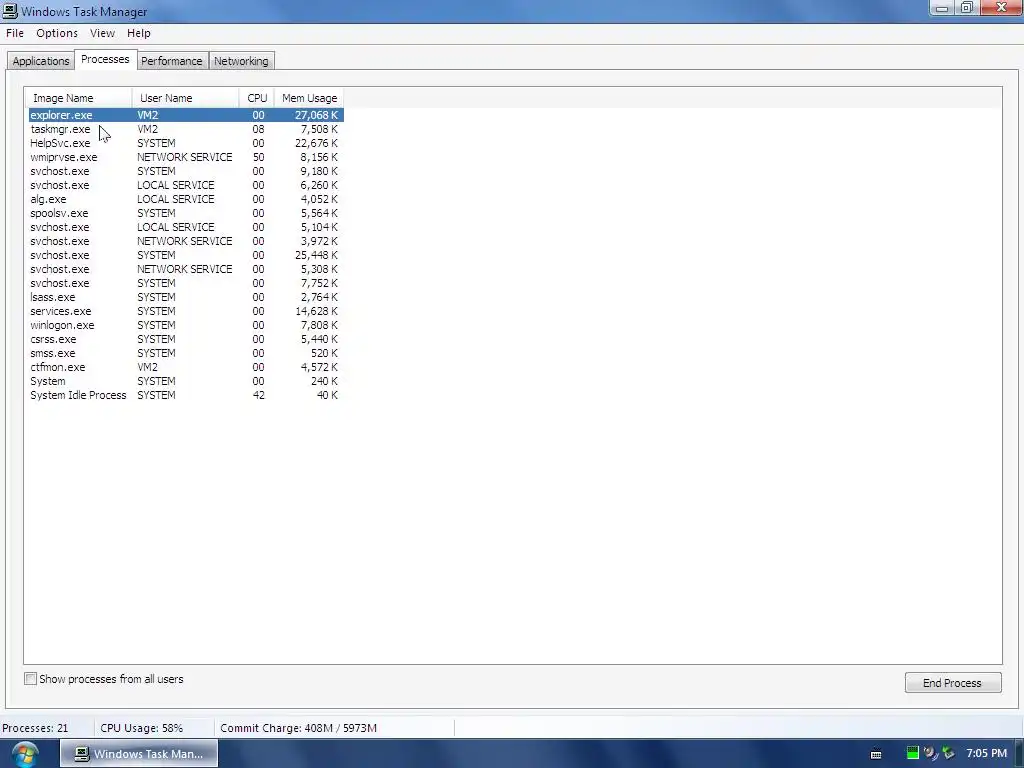This screenshot has height=768, width=1024.
Task: Click the keyboard language bar tray icon
Action: coord(876,754)
